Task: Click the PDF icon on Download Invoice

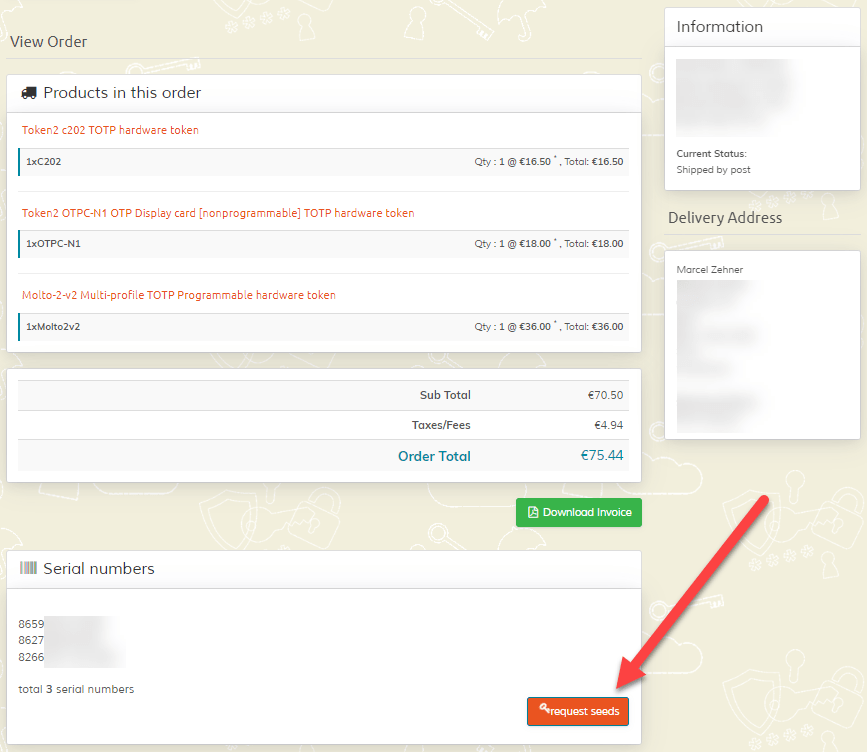Action: (x=533, y=512)
